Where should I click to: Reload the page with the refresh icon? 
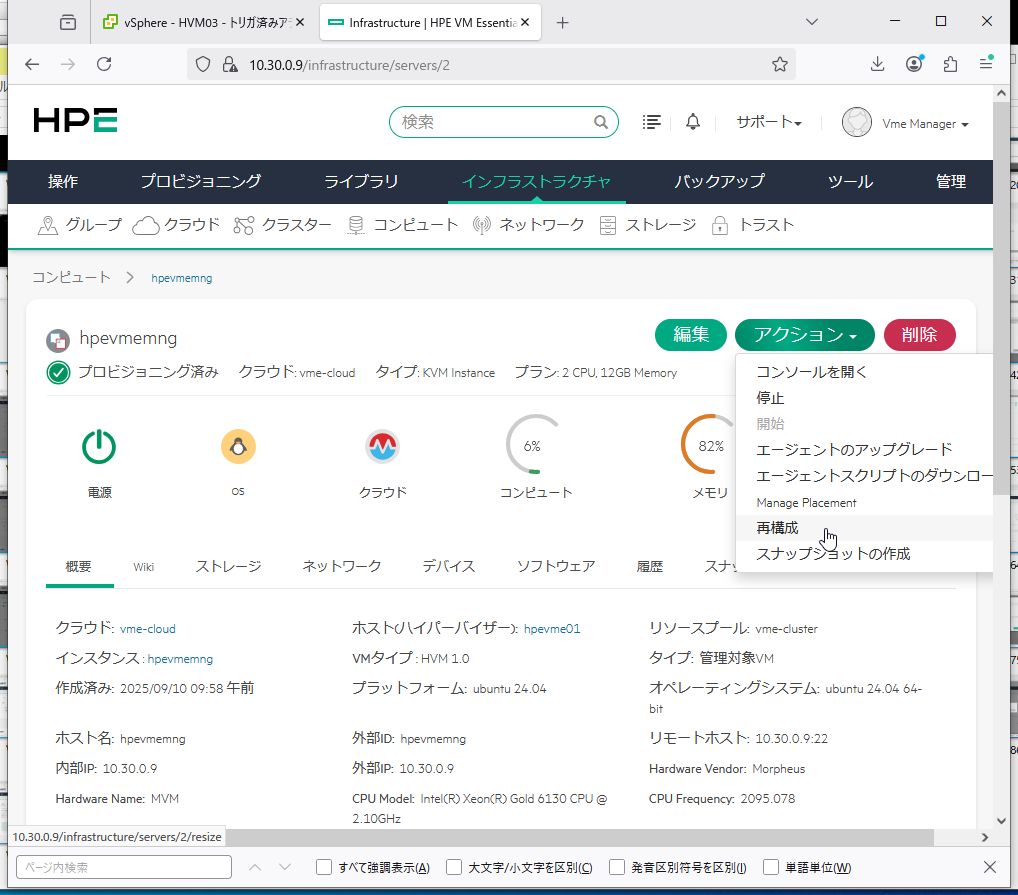[104, 64]
